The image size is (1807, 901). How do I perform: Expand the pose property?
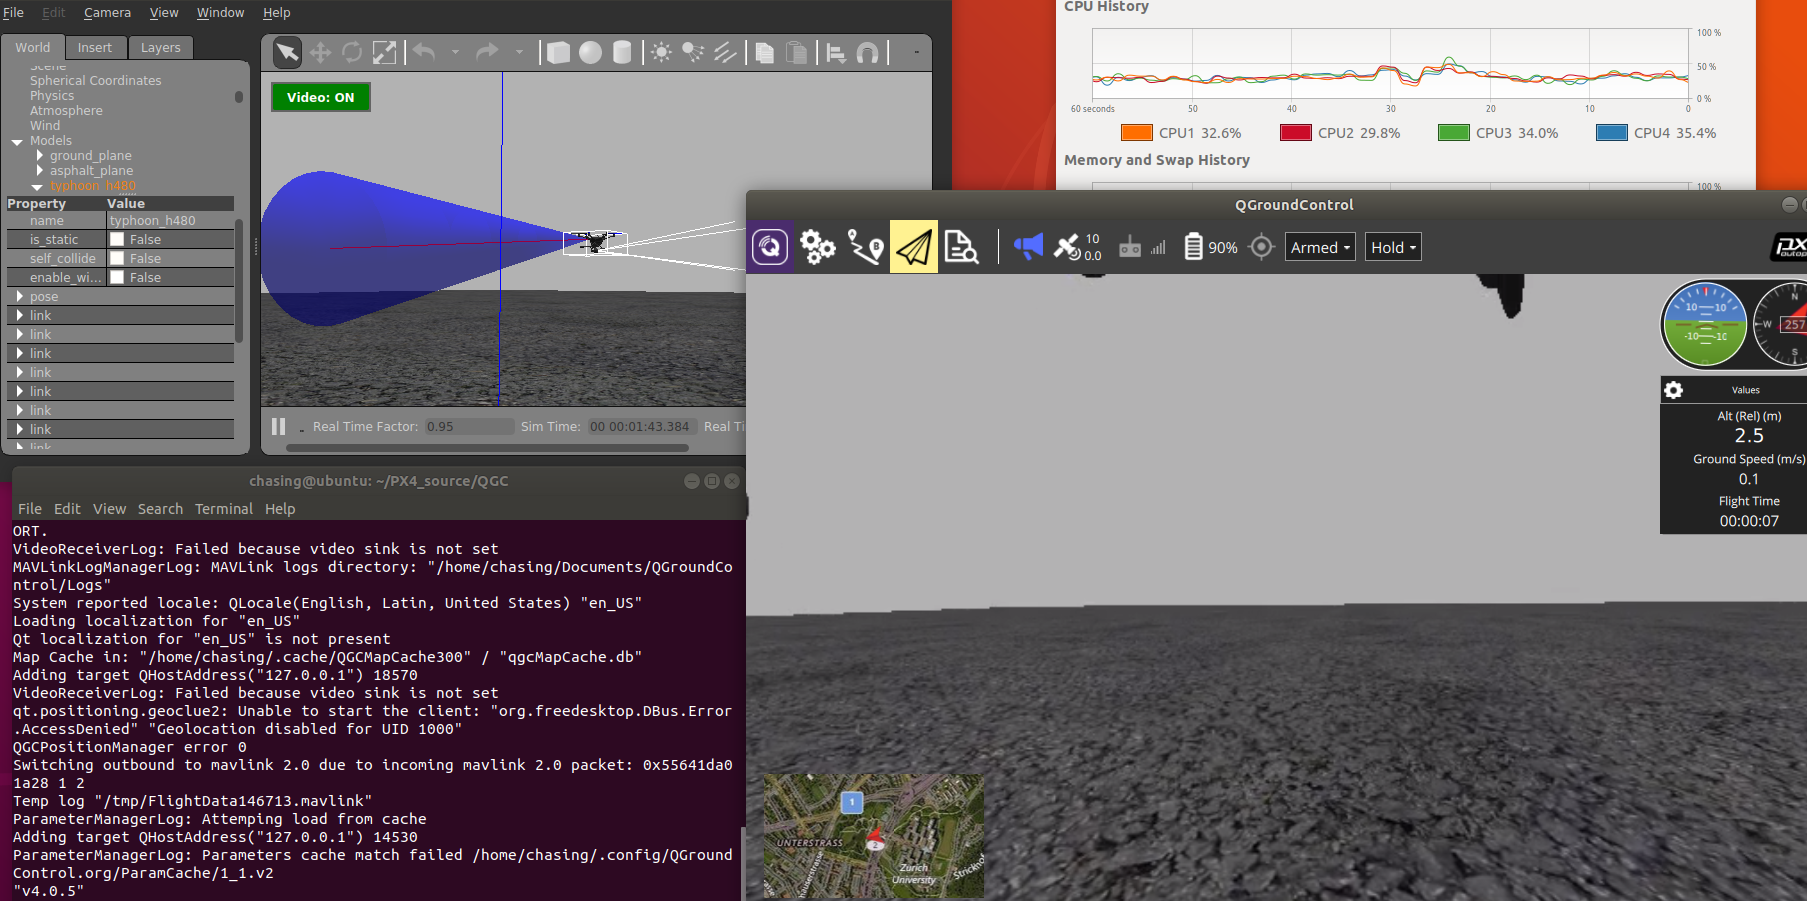coord(20,297)
